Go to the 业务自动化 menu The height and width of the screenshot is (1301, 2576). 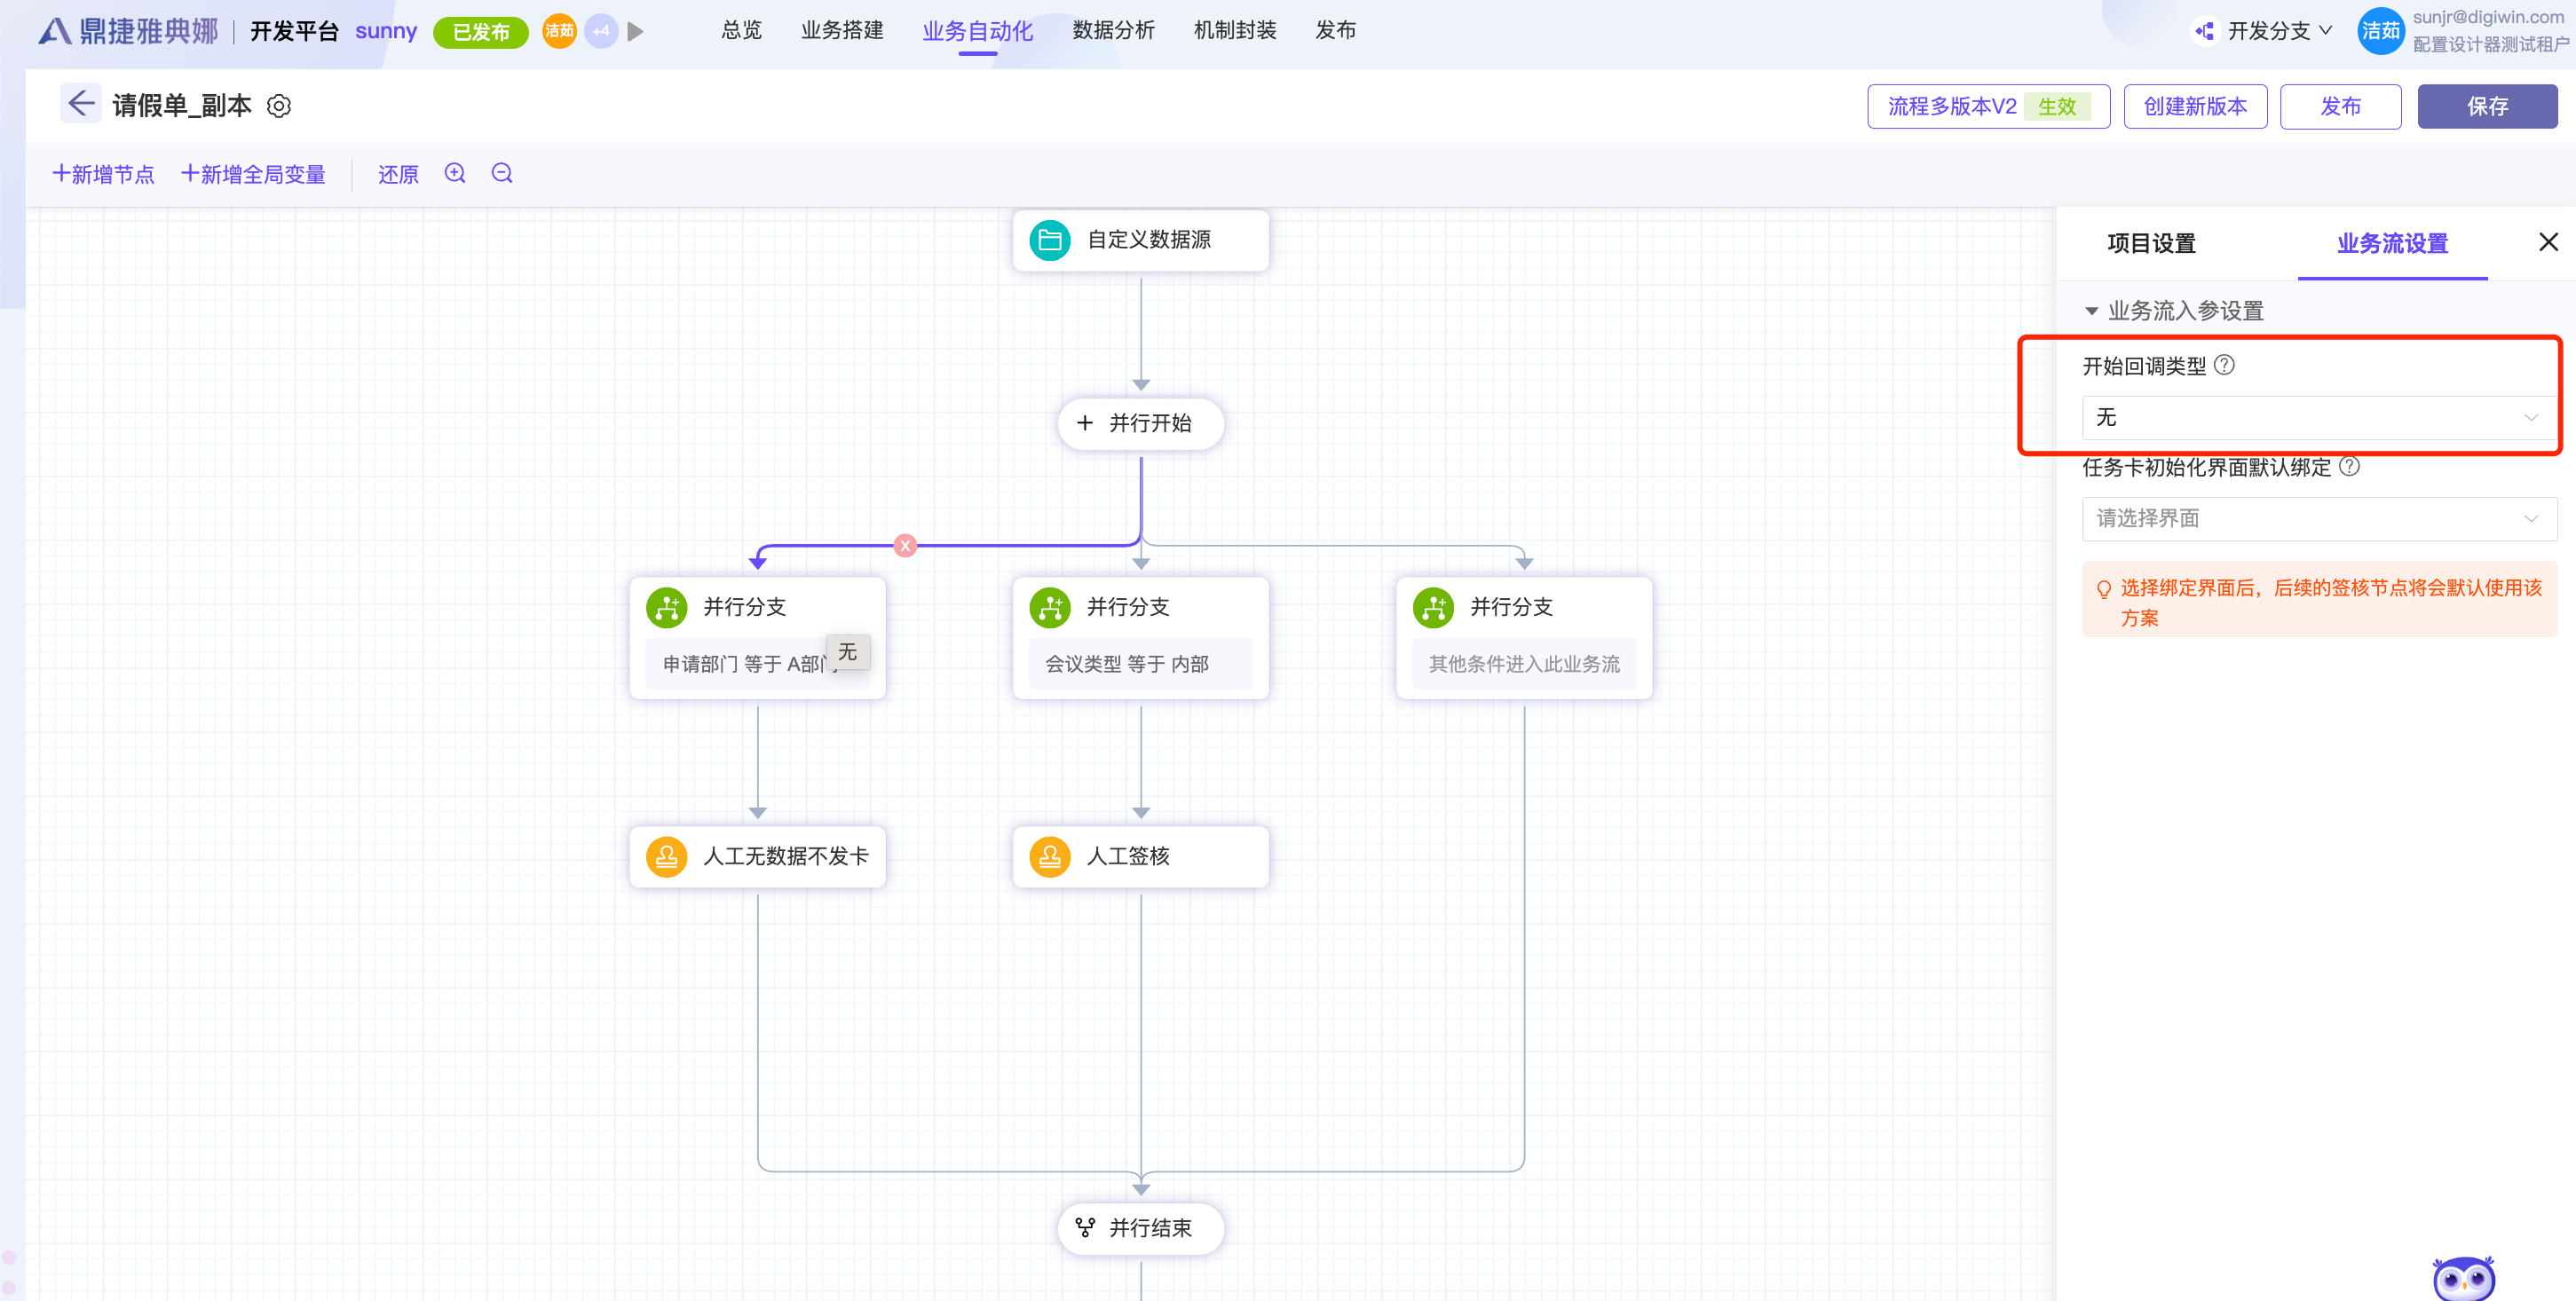977,31
